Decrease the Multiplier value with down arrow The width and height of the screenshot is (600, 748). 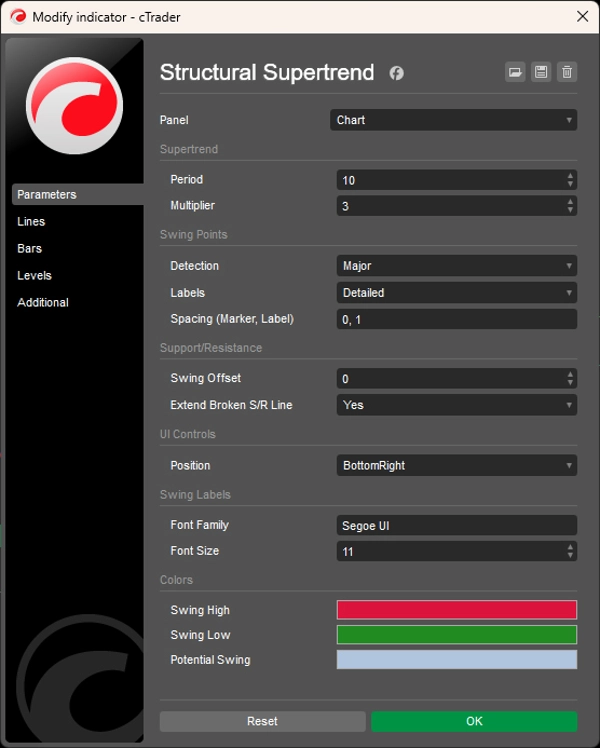tap(570, 210)
